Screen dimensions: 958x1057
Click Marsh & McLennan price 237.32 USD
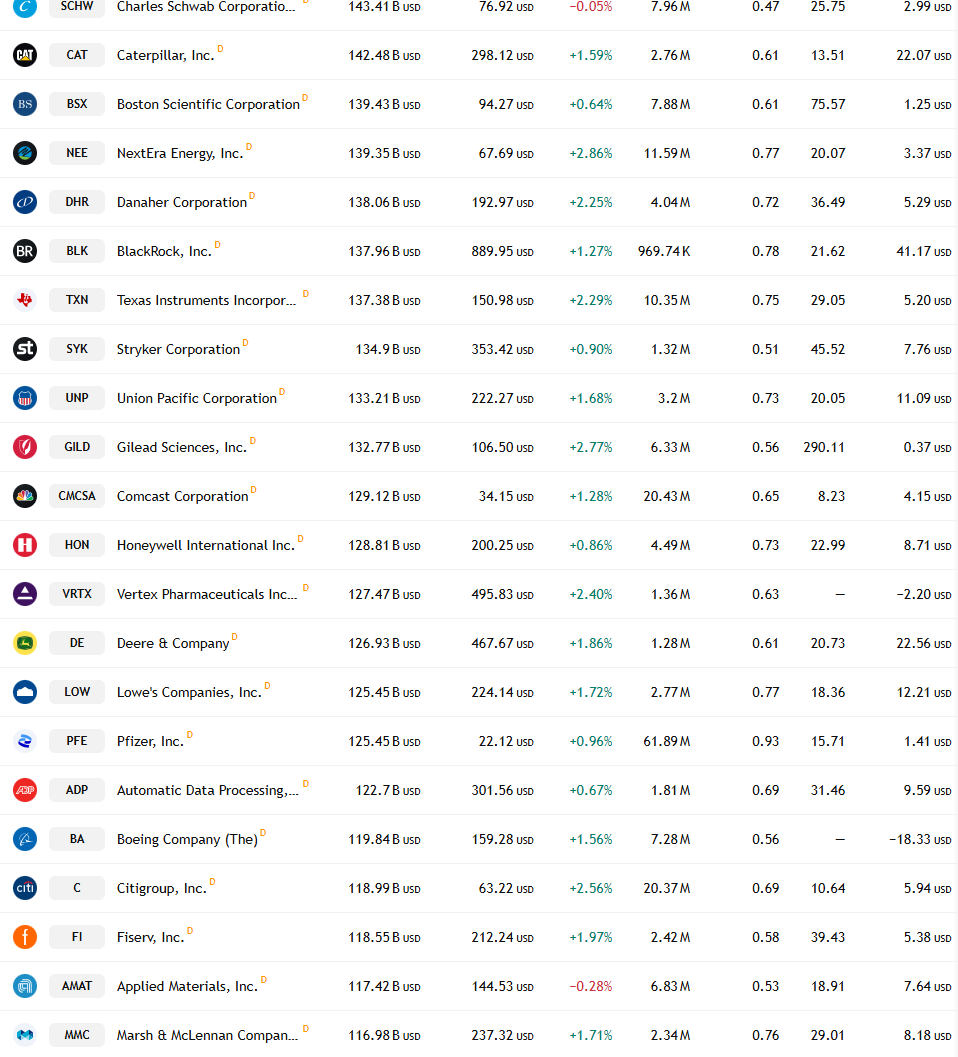point(502,1035)
